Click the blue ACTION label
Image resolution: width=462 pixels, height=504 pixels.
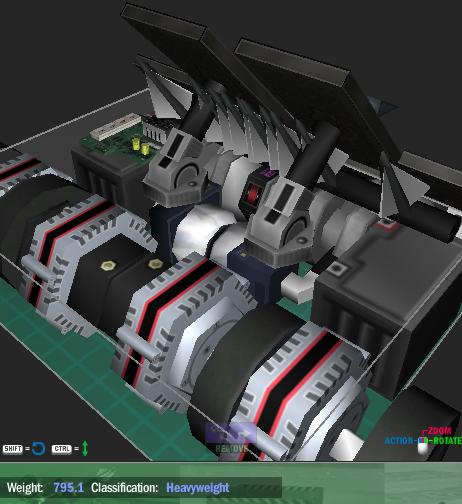pos(399,441)
